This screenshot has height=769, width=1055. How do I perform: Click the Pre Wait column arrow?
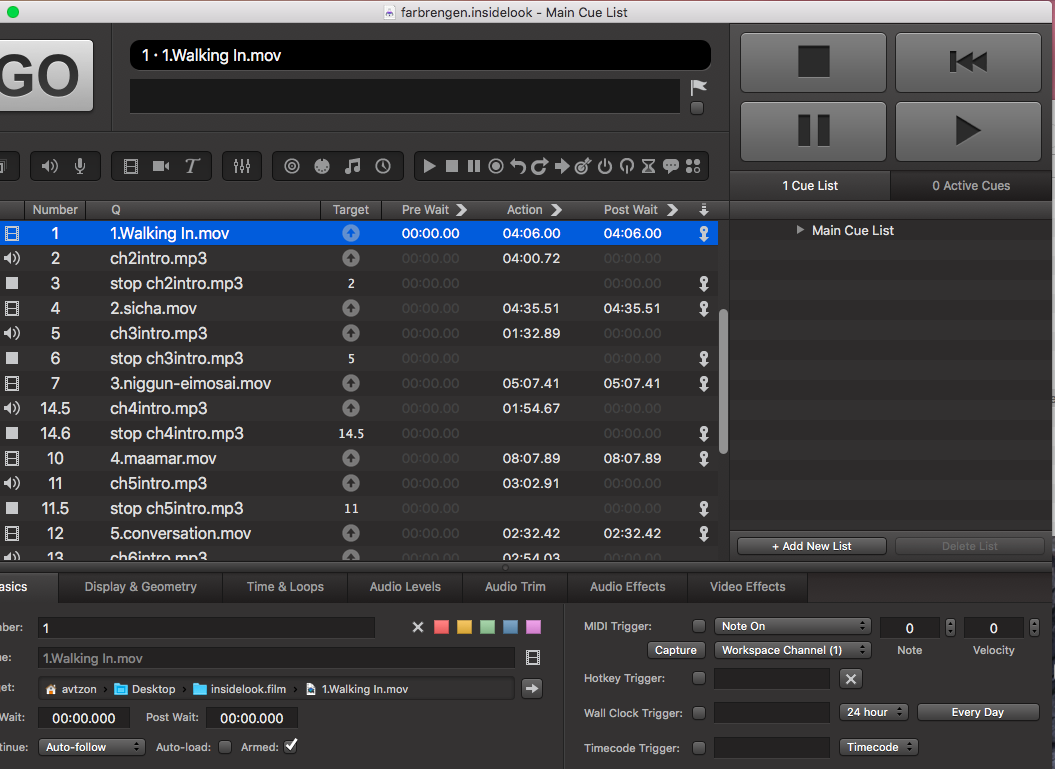tap(462, 210)
